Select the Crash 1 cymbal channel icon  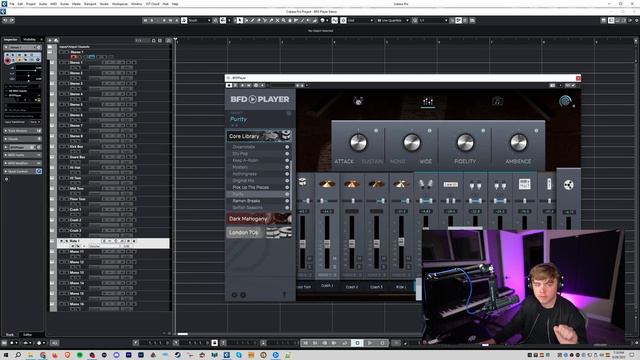tap(327, 184)
